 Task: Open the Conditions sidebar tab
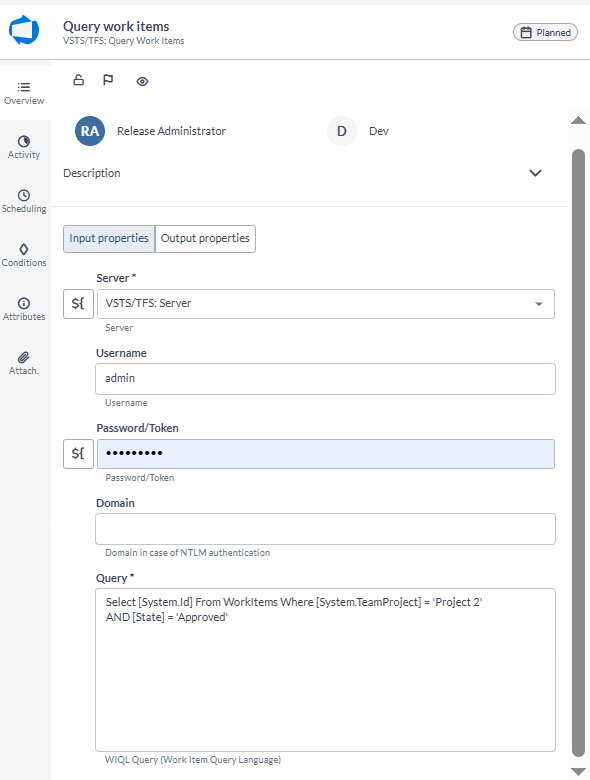24,255
